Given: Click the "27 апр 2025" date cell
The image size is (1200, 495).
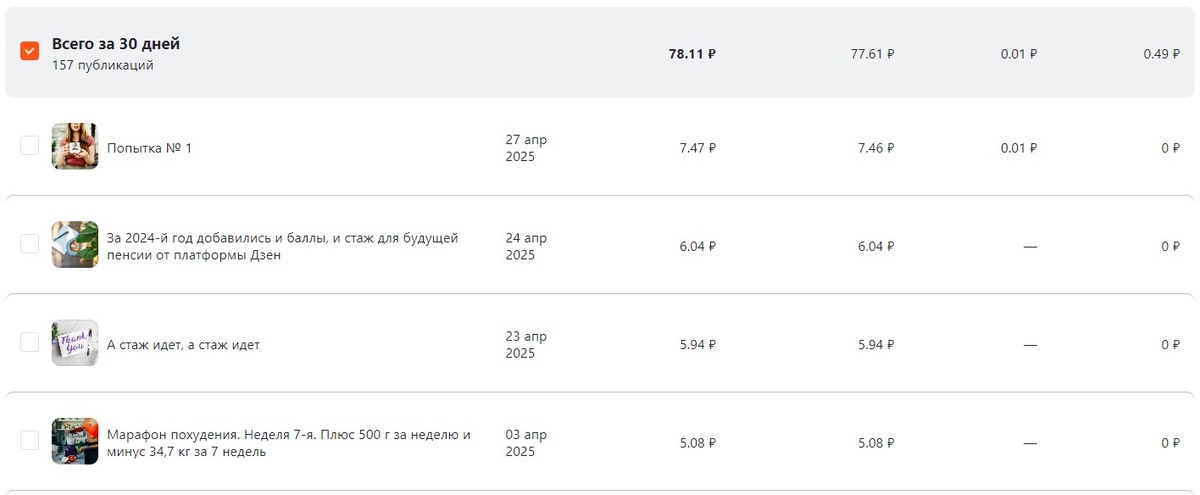Looking at the screenshot, I should click(526, 148).
